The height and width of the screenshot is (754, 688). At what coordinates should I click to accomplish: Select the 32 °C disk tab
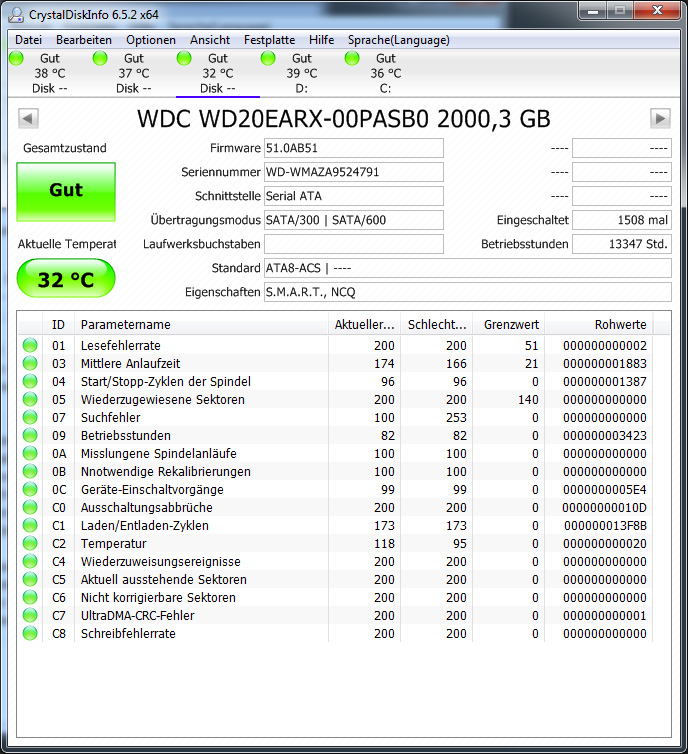[x=218, y=73]
